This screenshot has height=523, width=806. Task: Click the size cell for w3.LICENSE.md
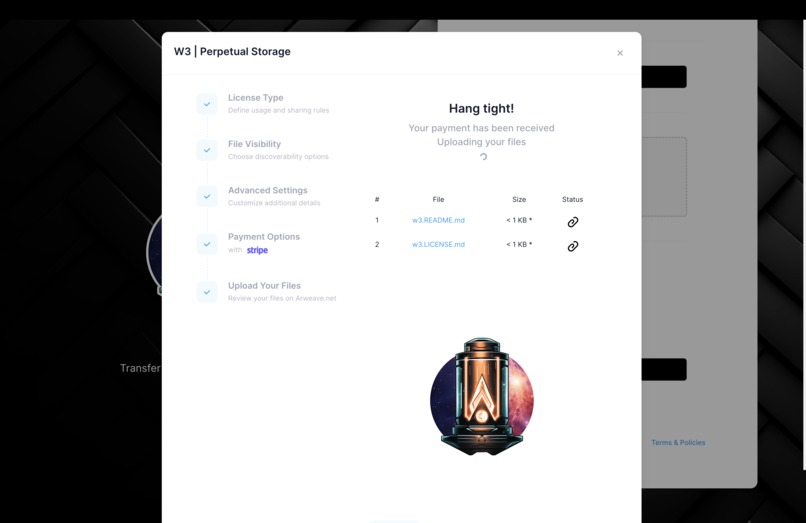pyautogui.click(x=519, y=244)
